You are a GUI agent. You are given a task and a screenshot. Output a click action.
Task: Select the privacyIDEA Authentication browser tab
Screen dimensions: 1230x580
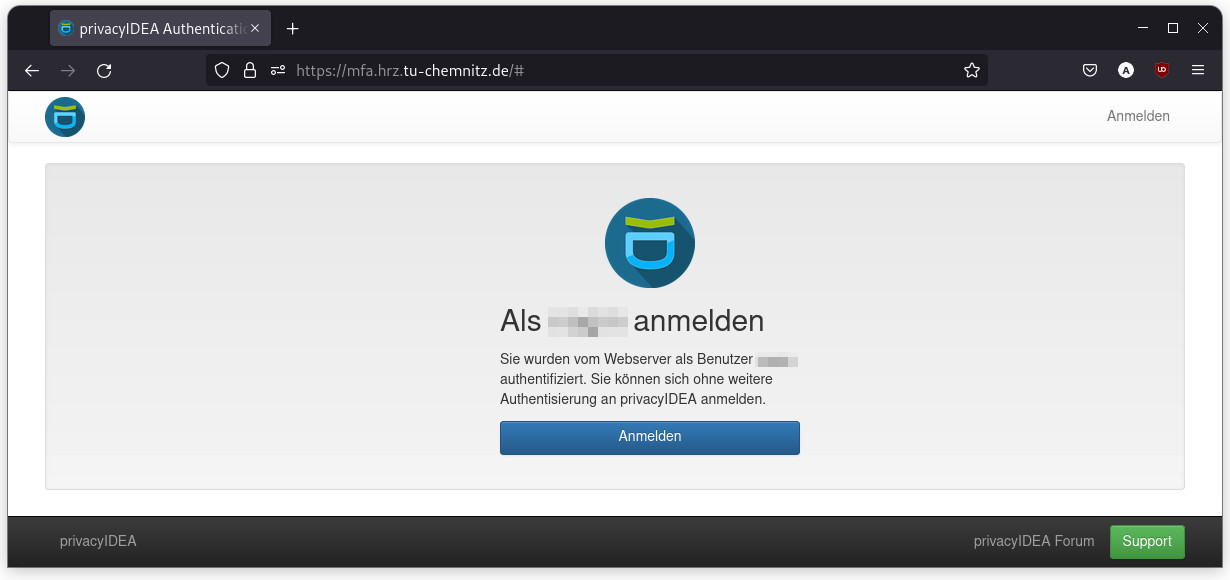coord(160,29)
